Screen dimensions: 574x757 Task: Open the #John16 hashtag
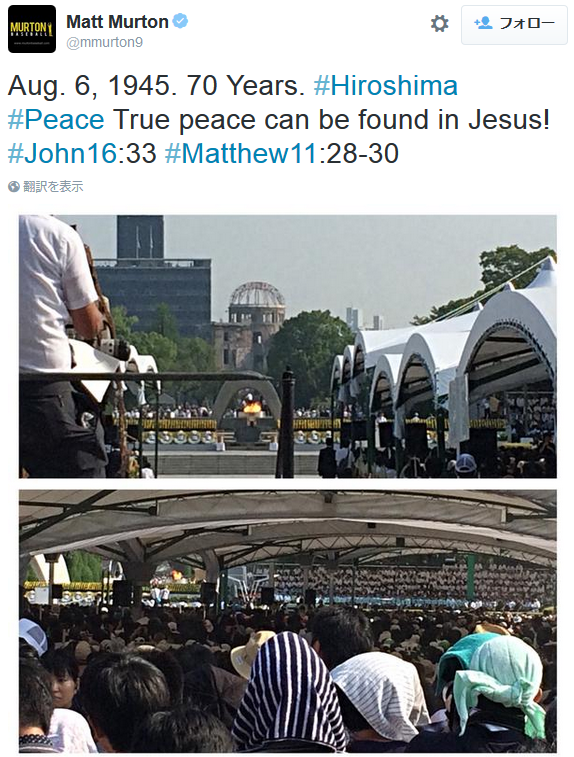pos(62,153)
